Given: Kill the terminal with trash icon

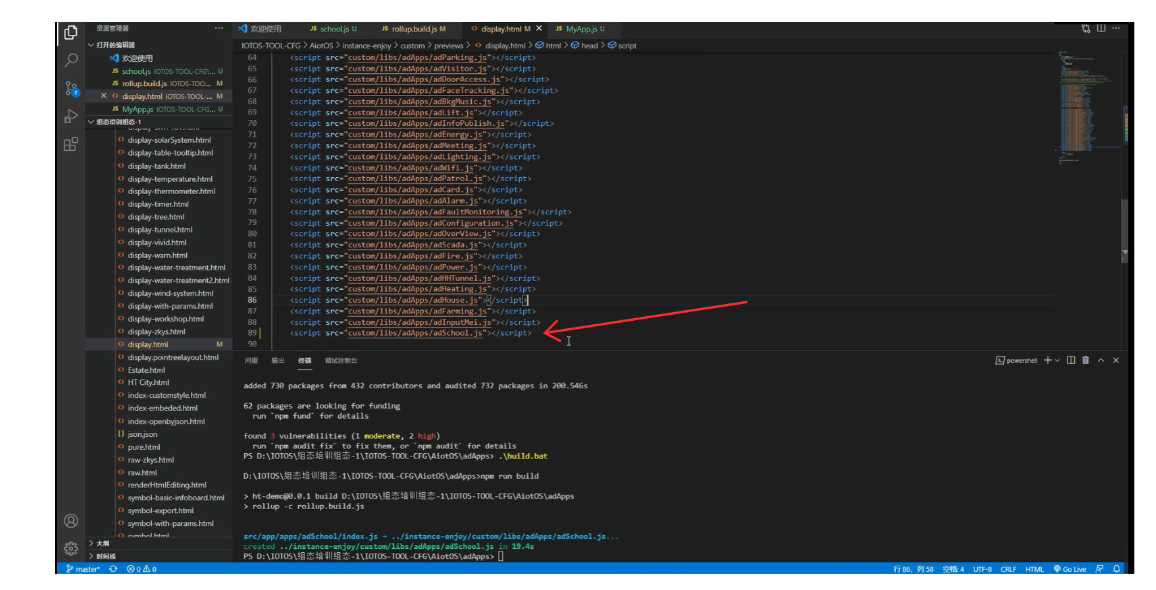Looking at the screenshot, I should 1085,360.
